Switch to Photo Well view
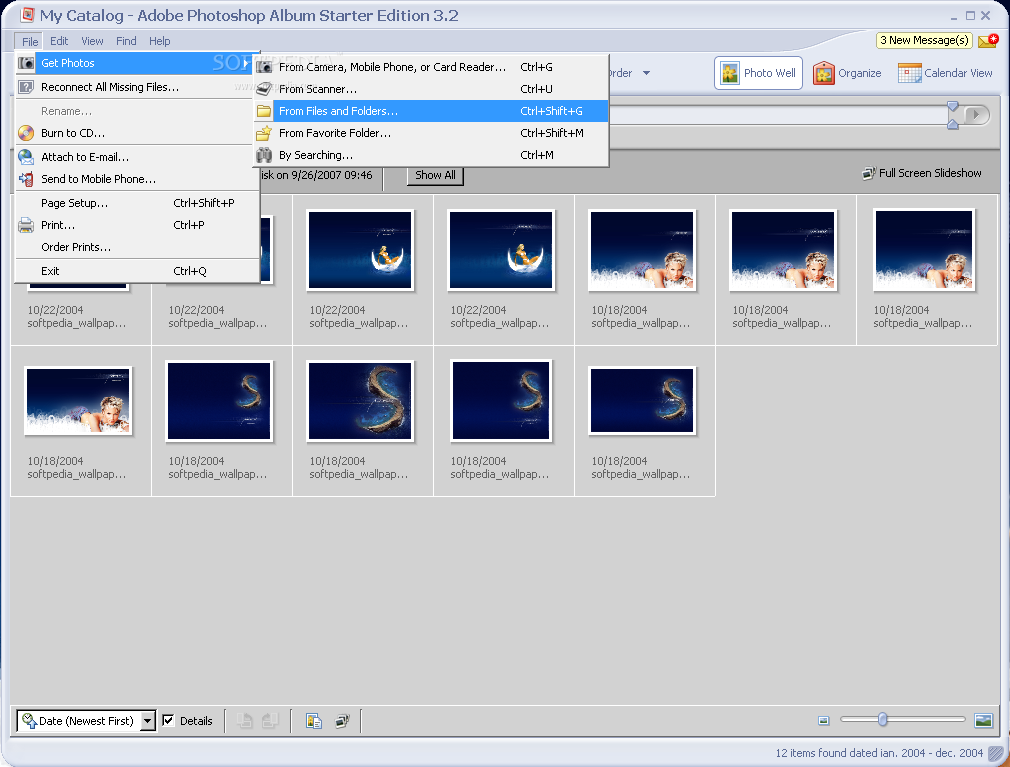This screenshot has width=1010, height=767. point(758,73)
